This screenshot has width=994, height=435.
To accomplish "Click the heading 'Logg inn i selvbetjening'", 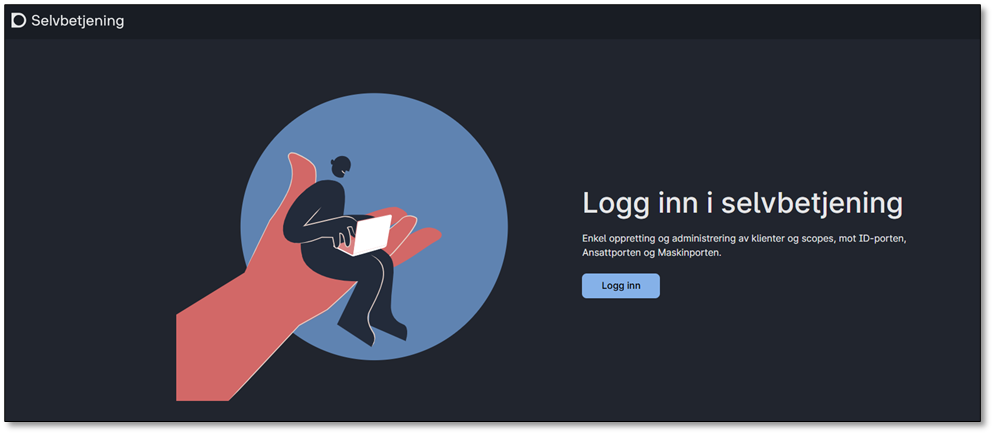I will click(x=742, y=203).
